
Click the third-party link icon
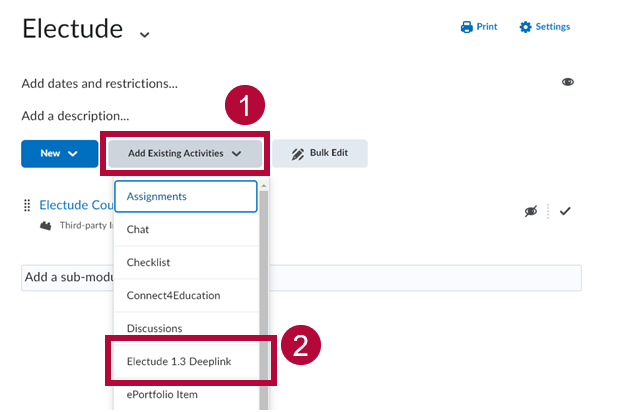click(45, 226)
